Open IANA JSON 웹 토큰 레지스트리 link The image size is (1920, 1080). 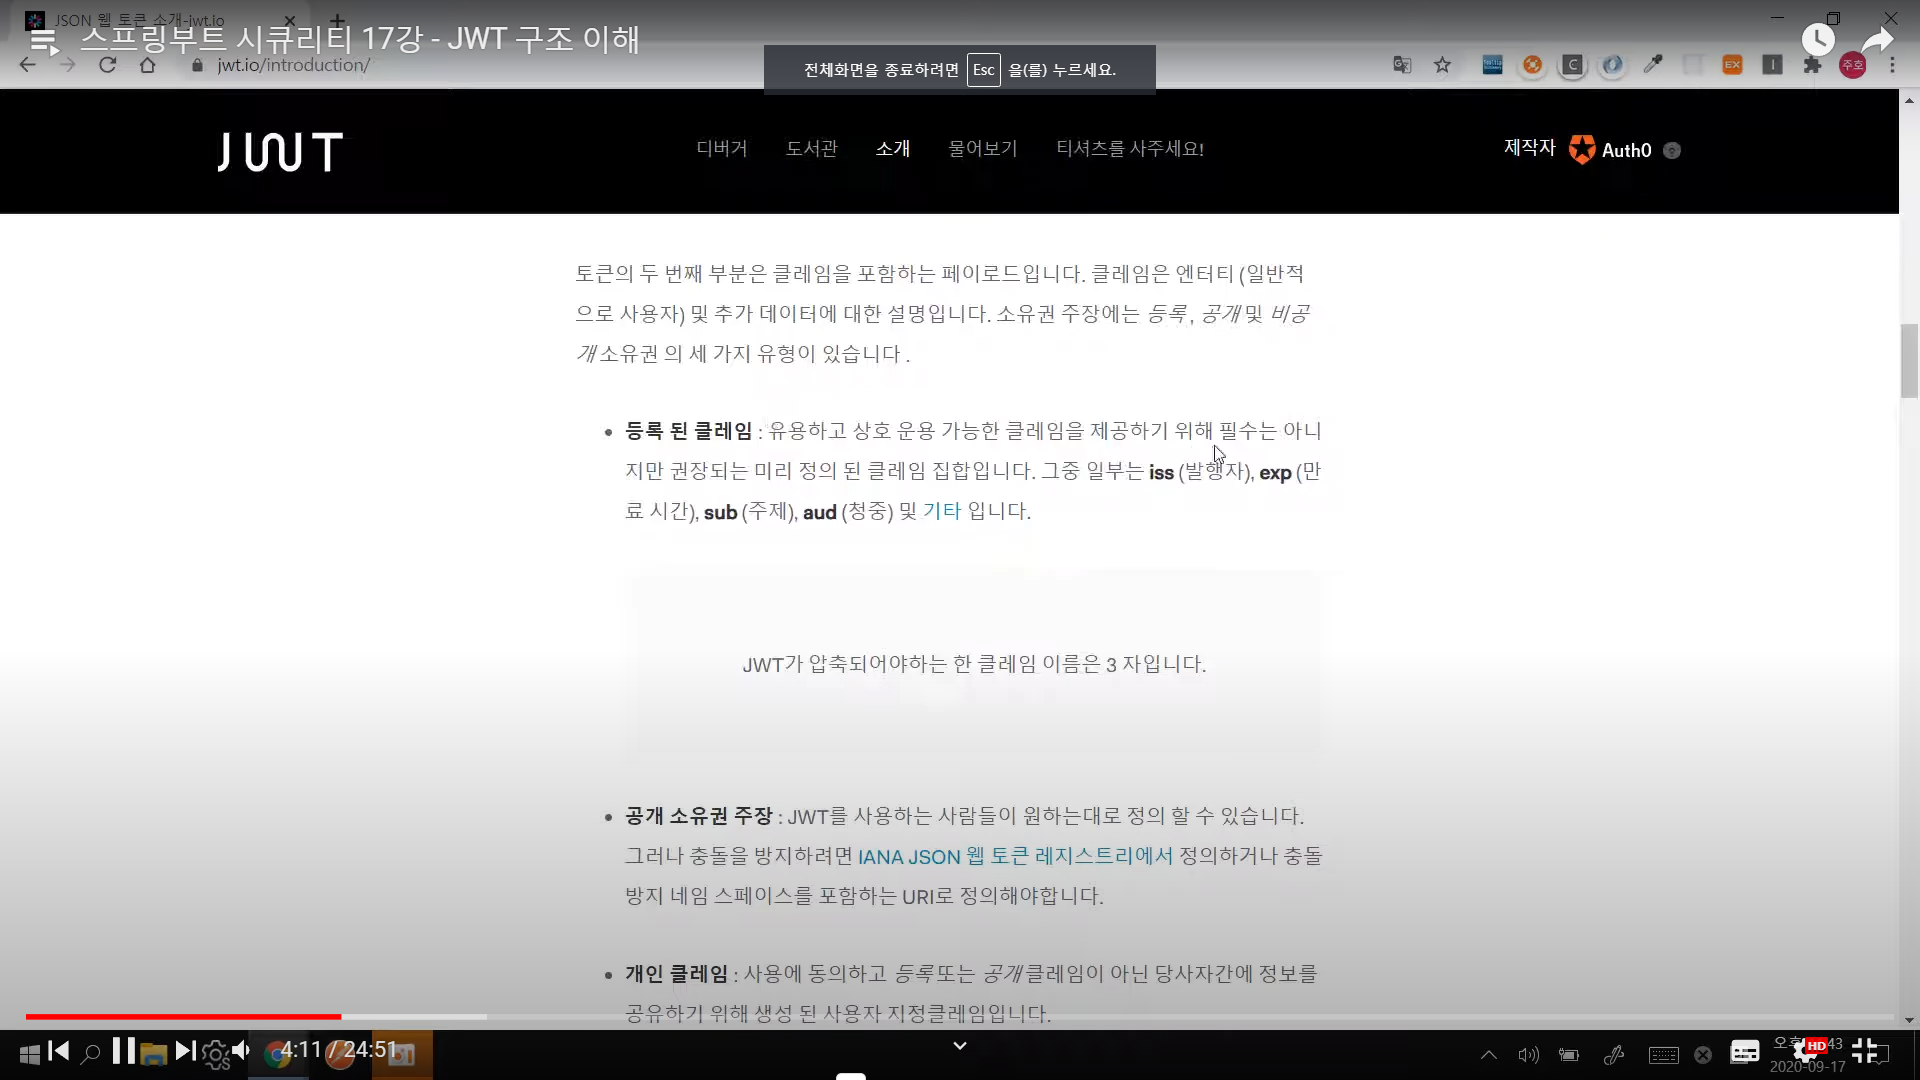click(1014, 857)
